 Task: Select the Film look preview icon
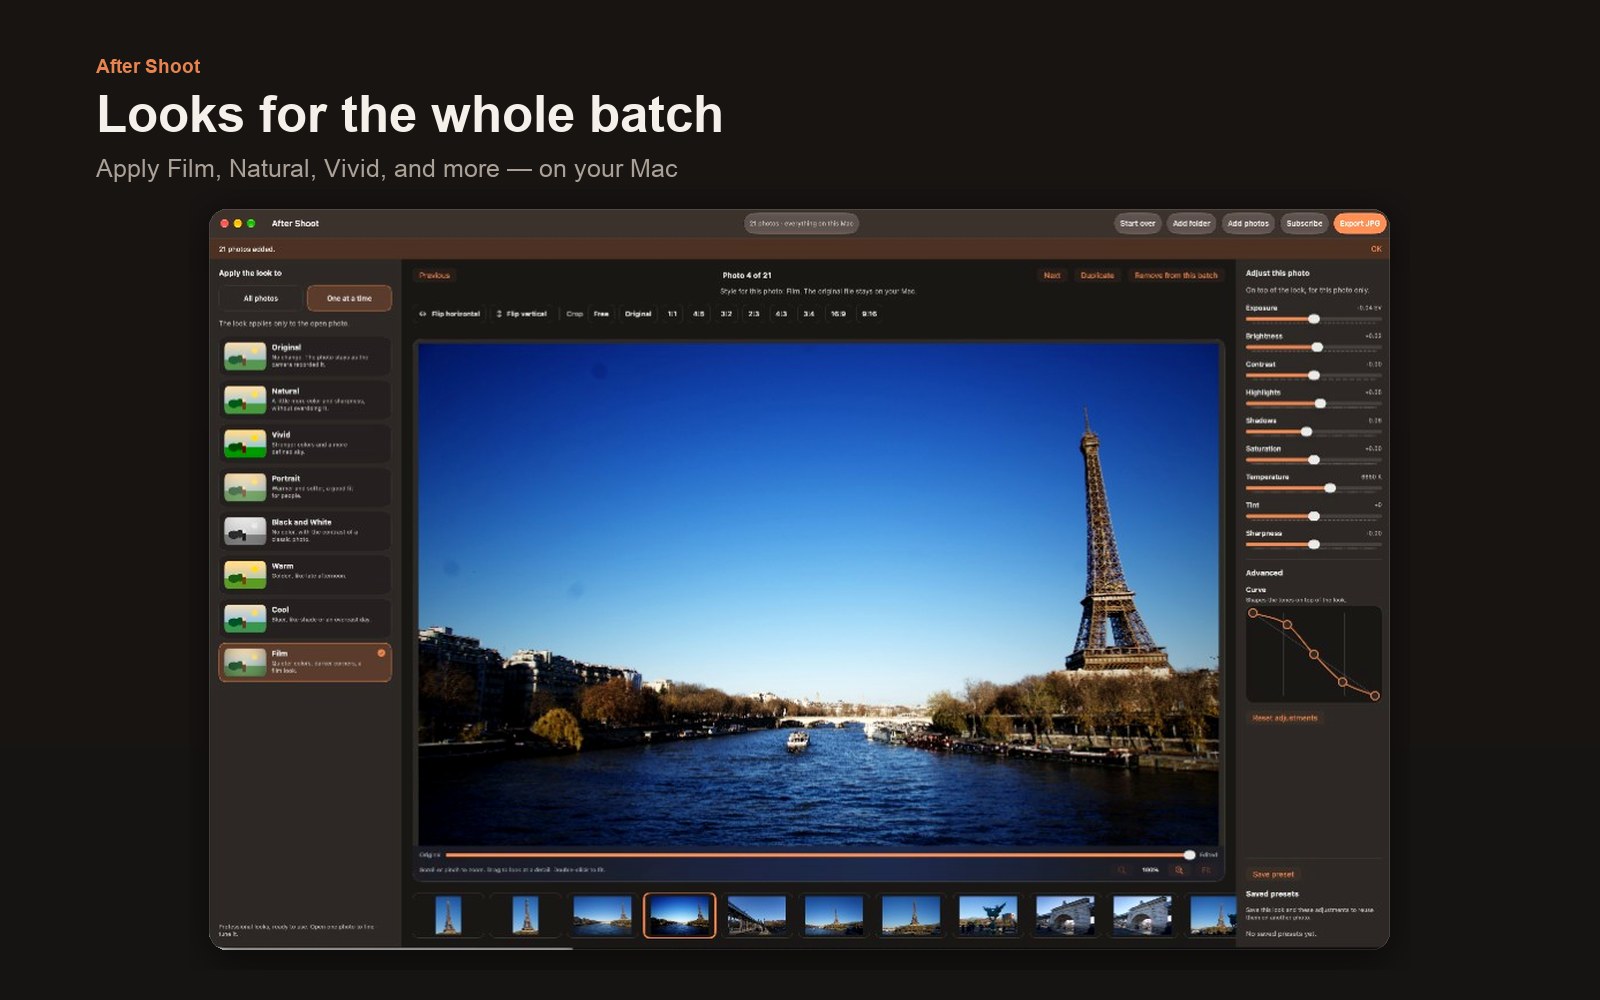coord(245,662)
